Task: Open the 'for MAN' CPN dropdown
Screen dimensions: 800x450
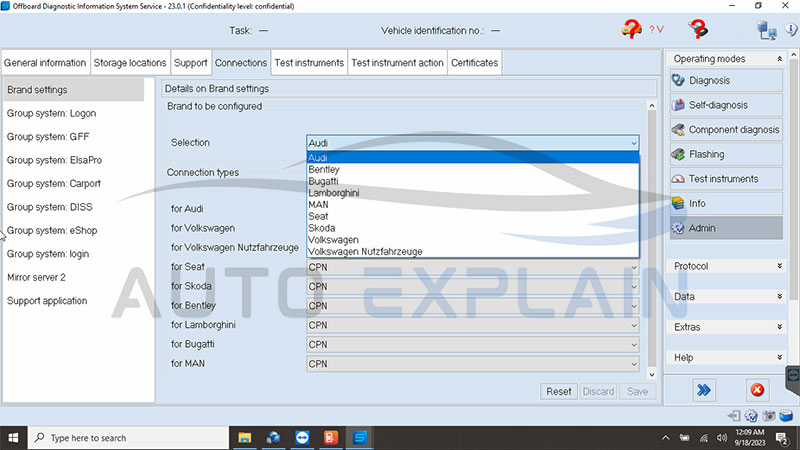Action: point(472,364)
